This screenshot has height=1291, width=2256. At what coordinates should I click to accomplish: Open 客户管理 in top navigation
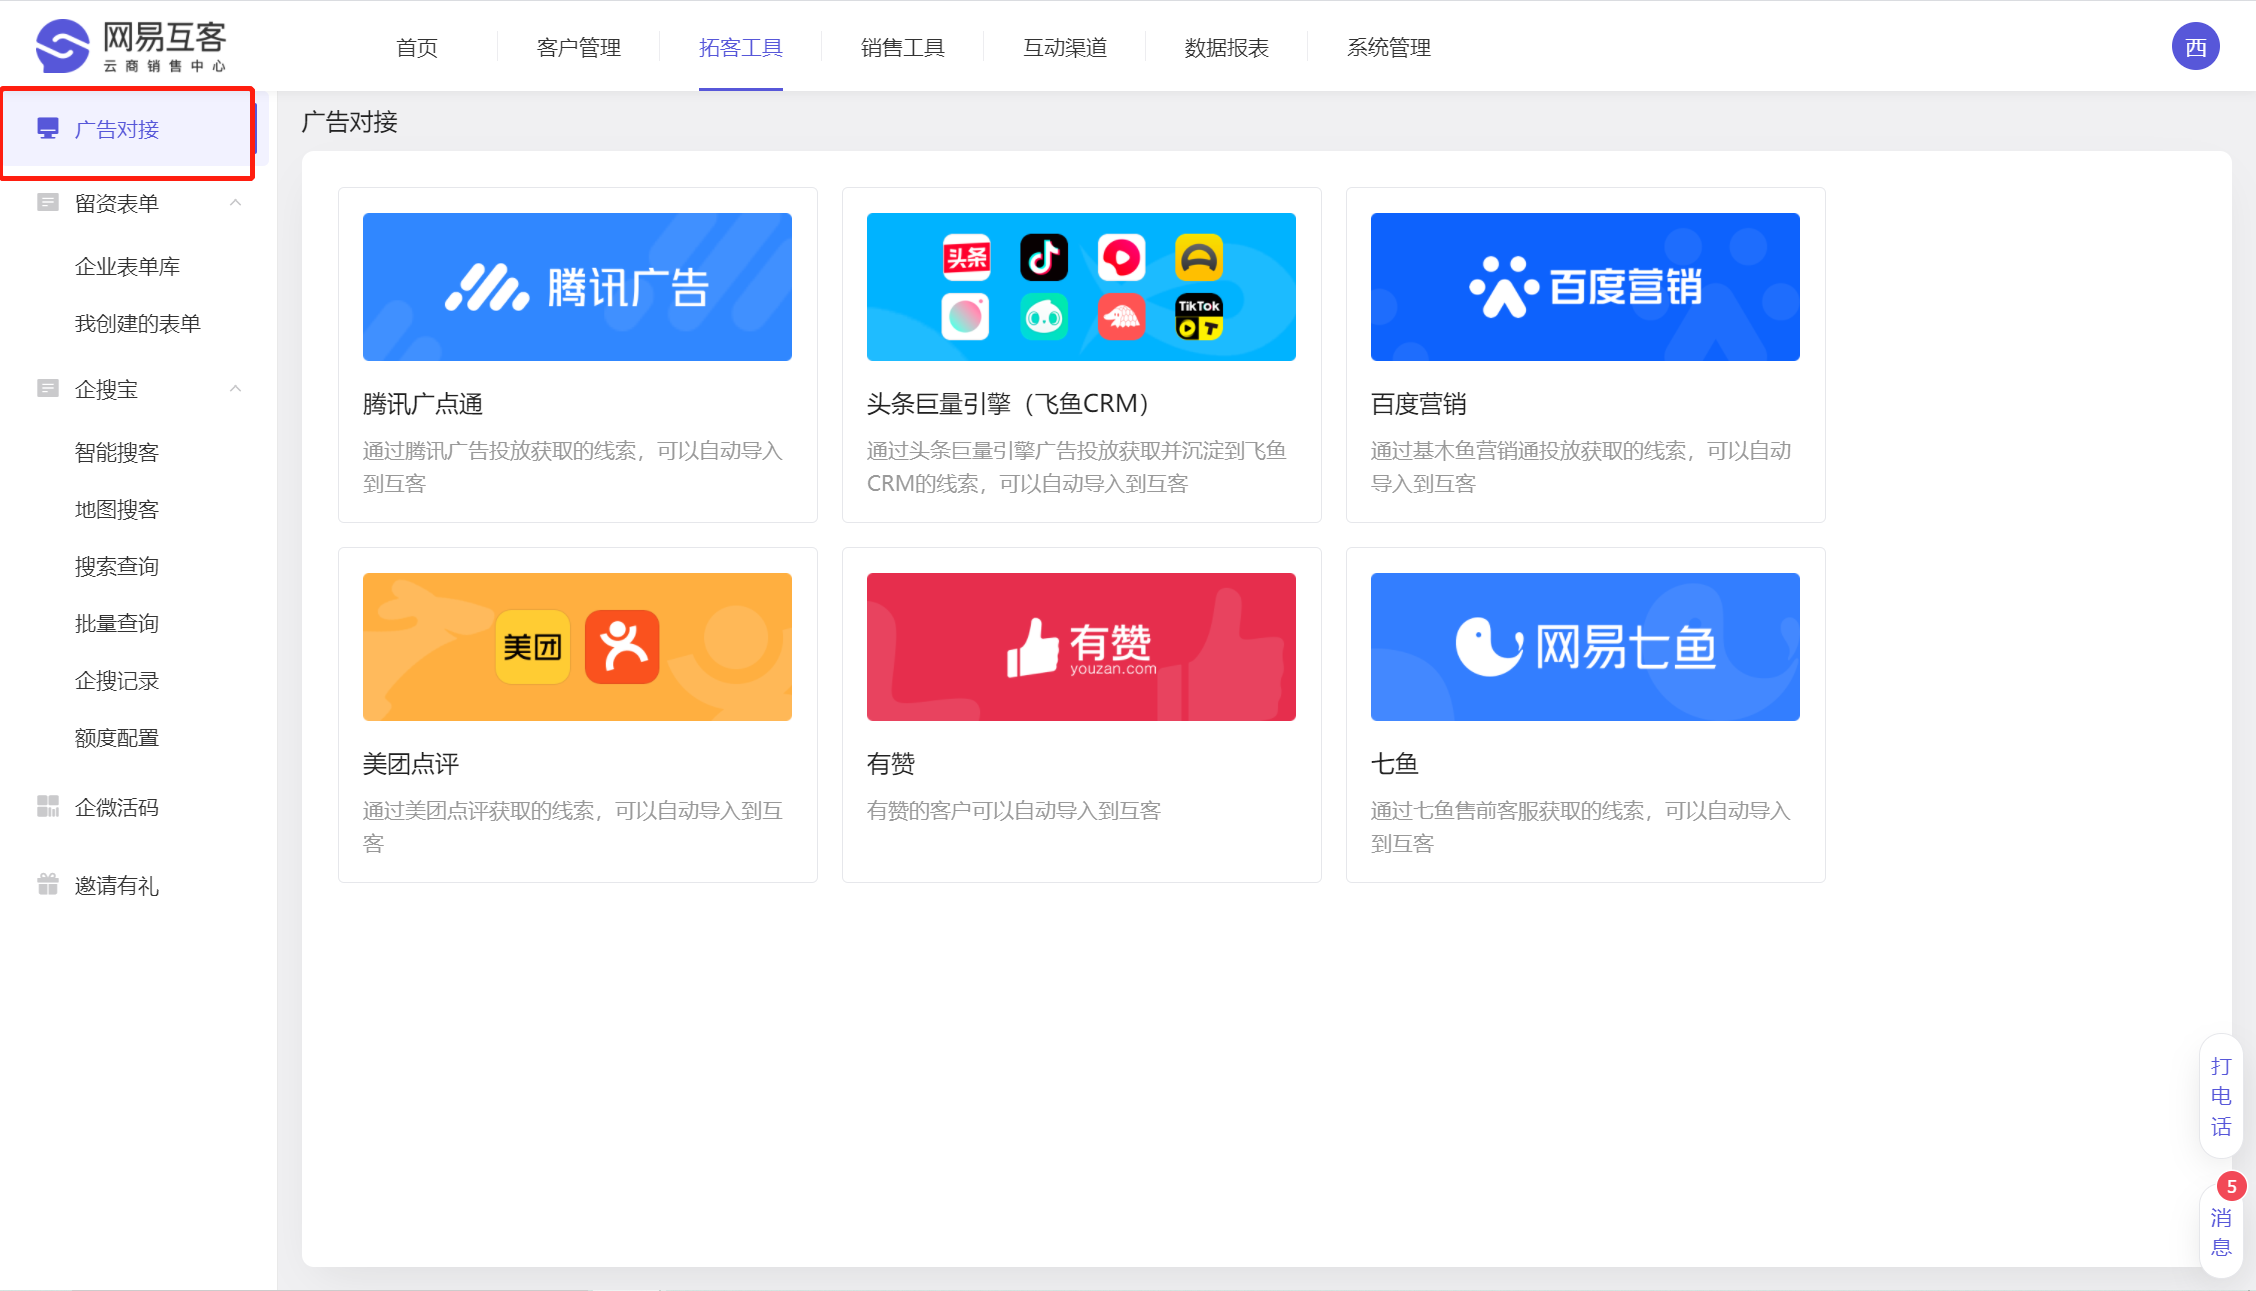(579, 47)
